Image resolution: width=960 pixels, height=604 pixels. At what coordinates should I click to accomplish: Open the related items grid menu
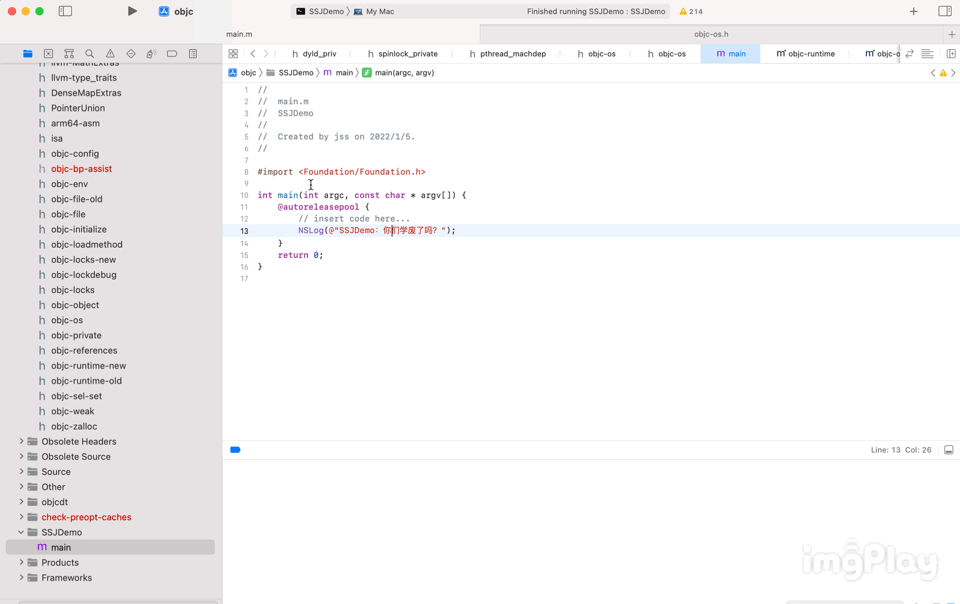coord(233,54)
